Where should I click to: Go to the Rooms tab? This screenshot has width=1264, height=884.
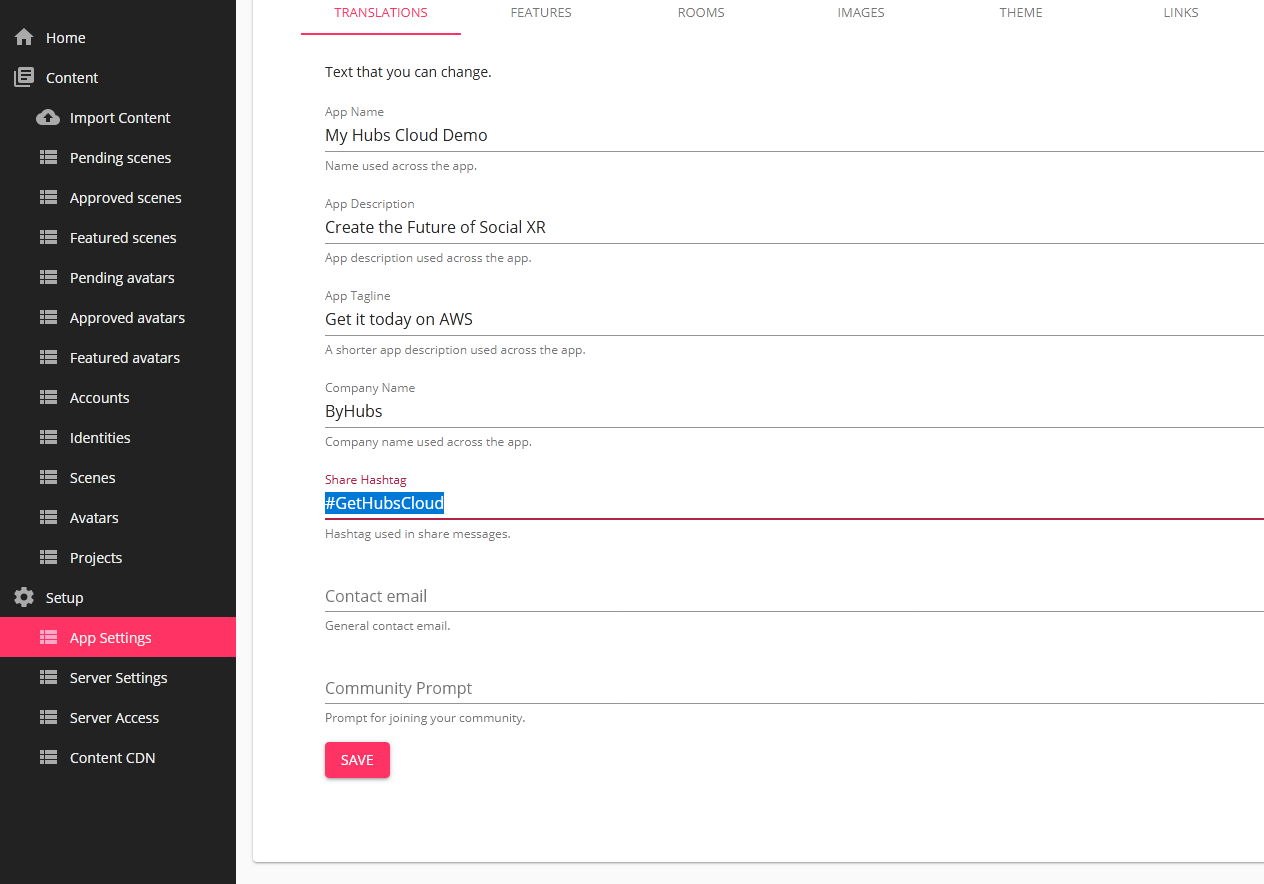(701, 13)
